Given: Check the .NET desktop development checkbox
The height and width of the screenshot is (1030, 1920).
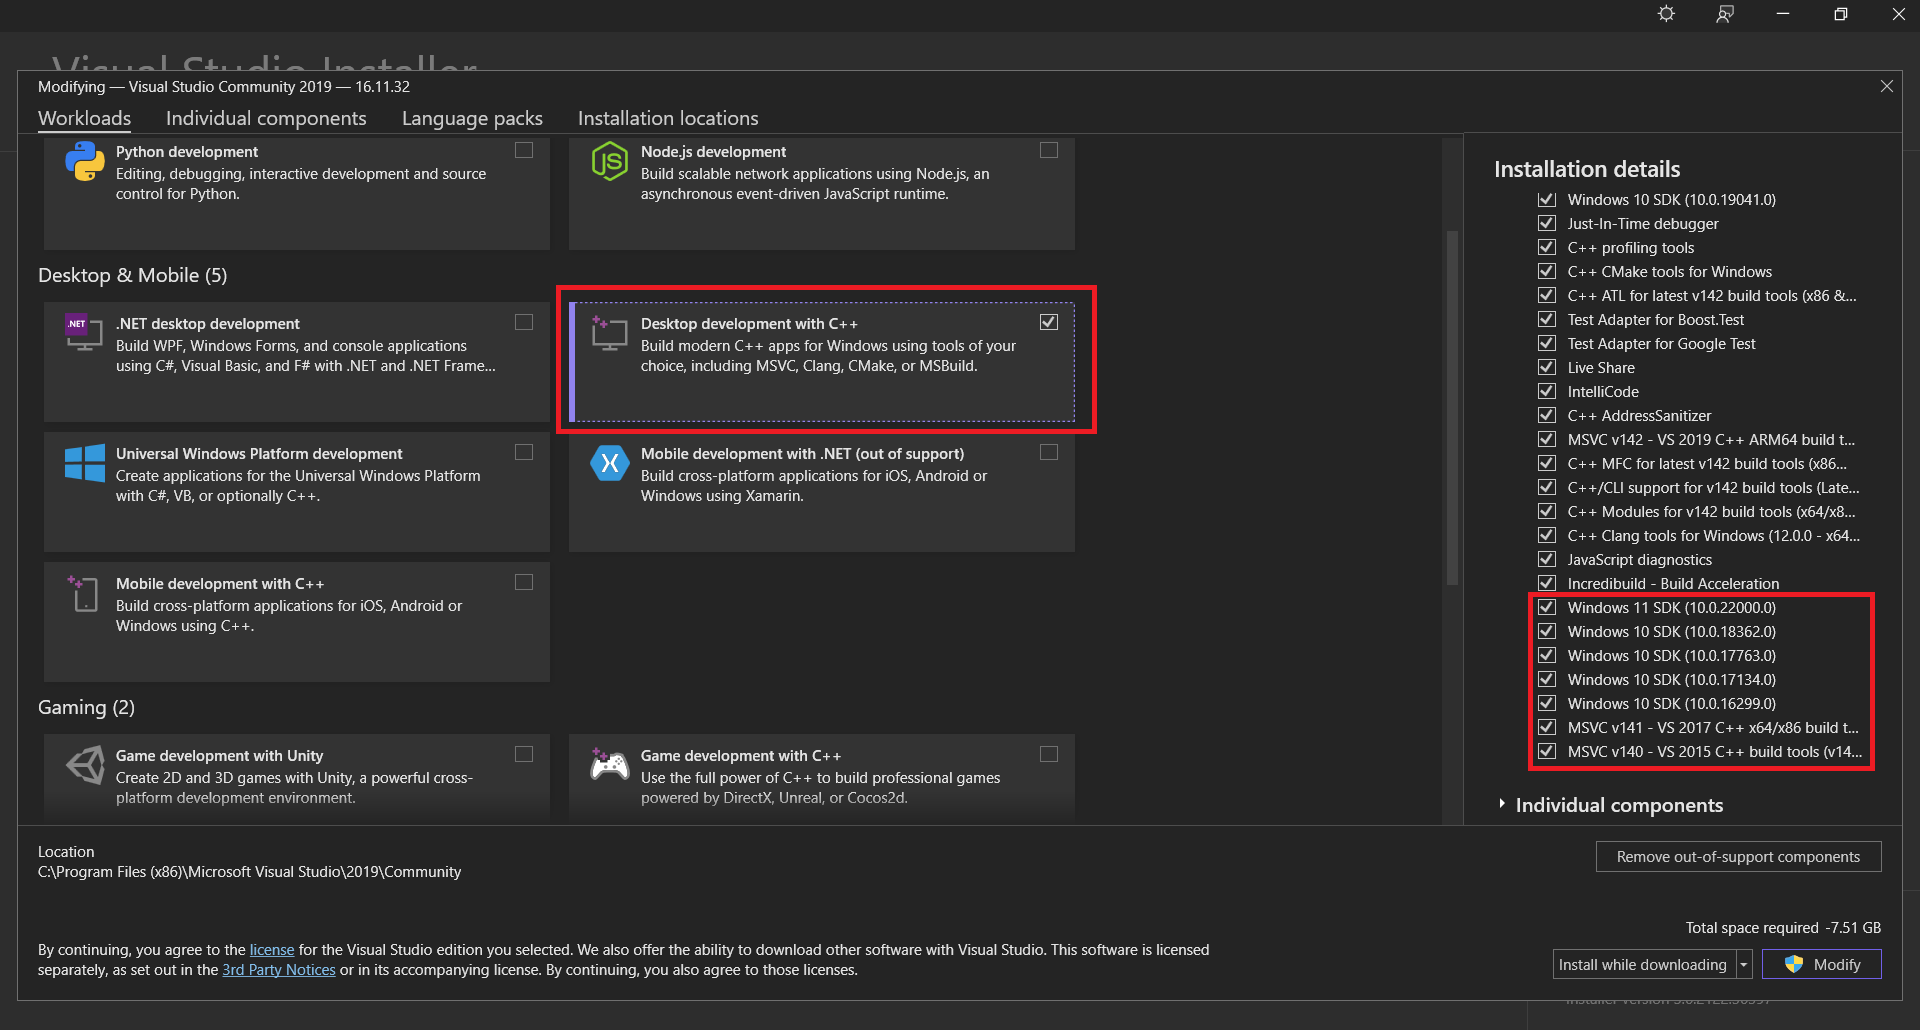Looking at the screenshot, I should (x=524, y=322).
